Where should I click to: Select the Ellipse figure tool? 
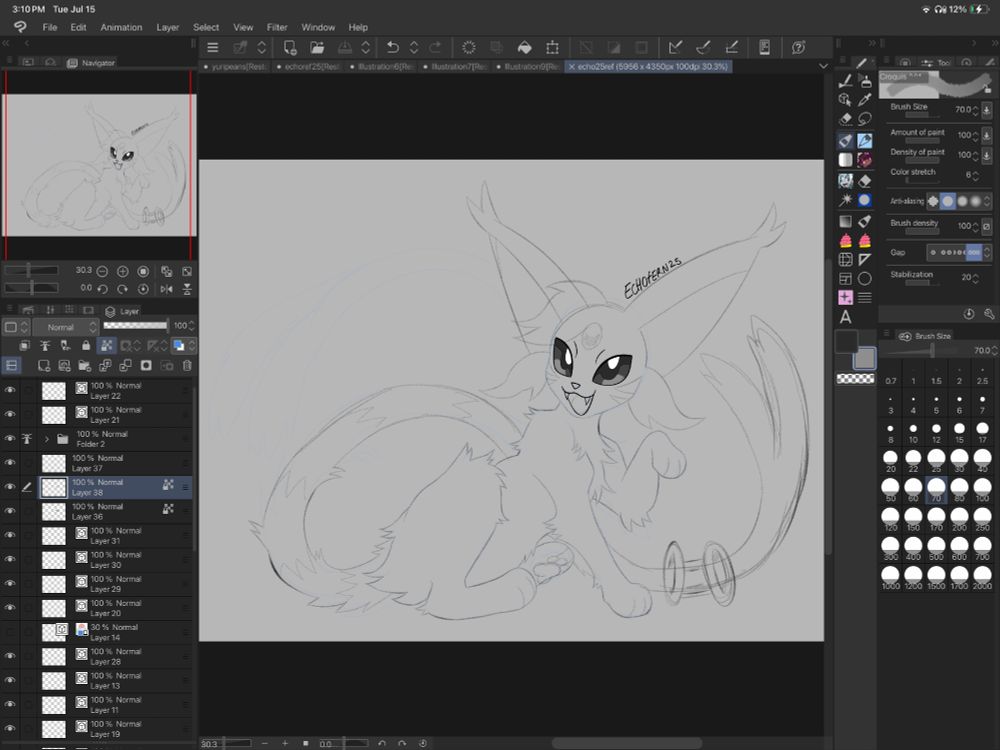pos(865,279)
